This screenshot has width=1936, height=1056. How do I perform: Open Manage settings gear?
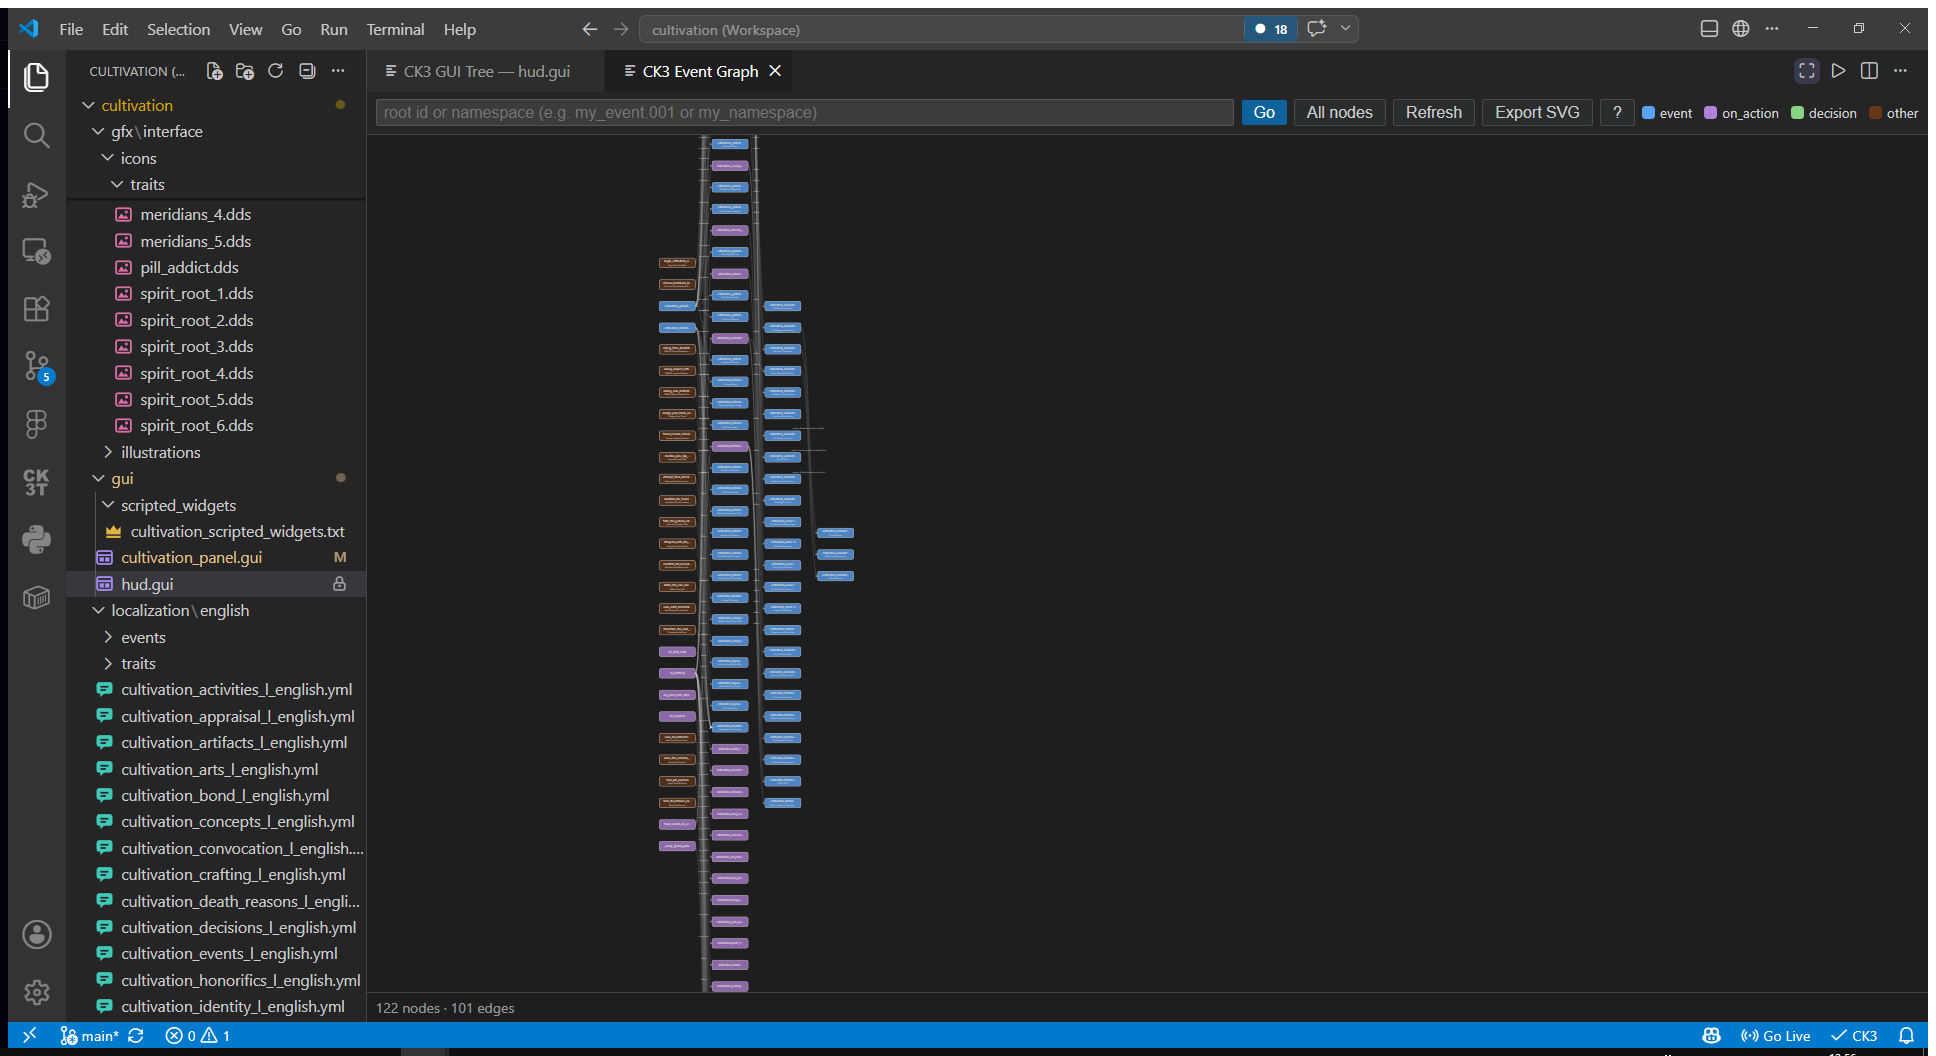[x=37, y=992]
